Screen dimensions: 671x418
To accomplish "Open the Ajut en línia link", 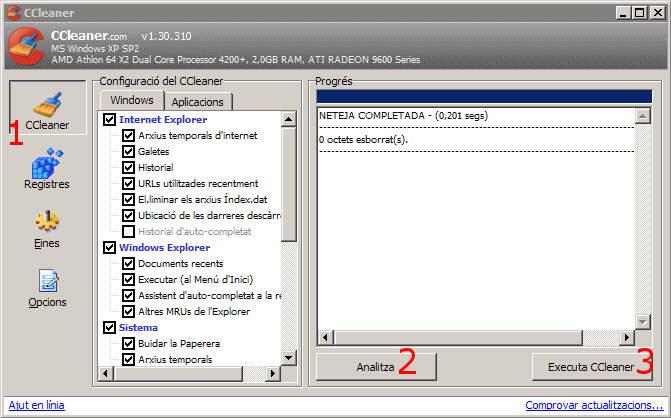I will (37, 405).
